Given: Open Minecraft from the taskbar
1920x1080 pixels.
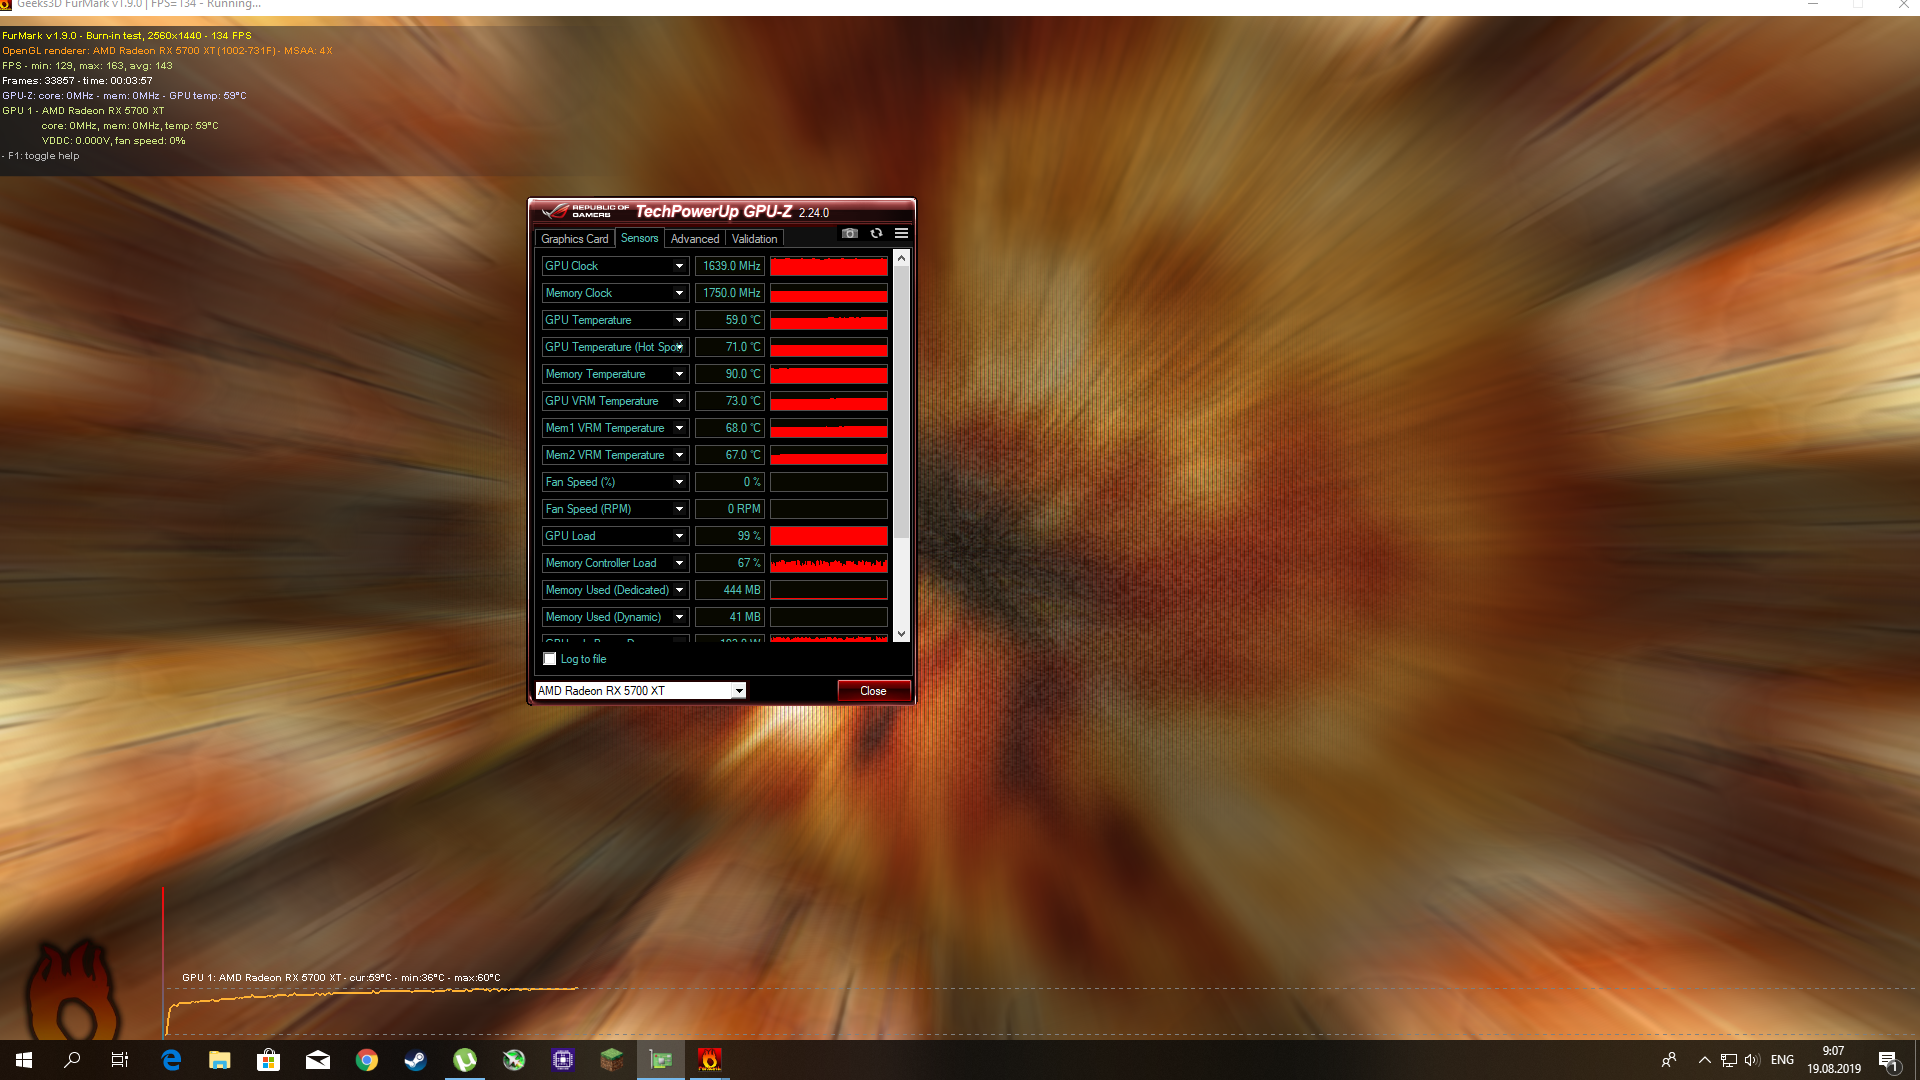Looking at the screenshot, I should 612,1060.
